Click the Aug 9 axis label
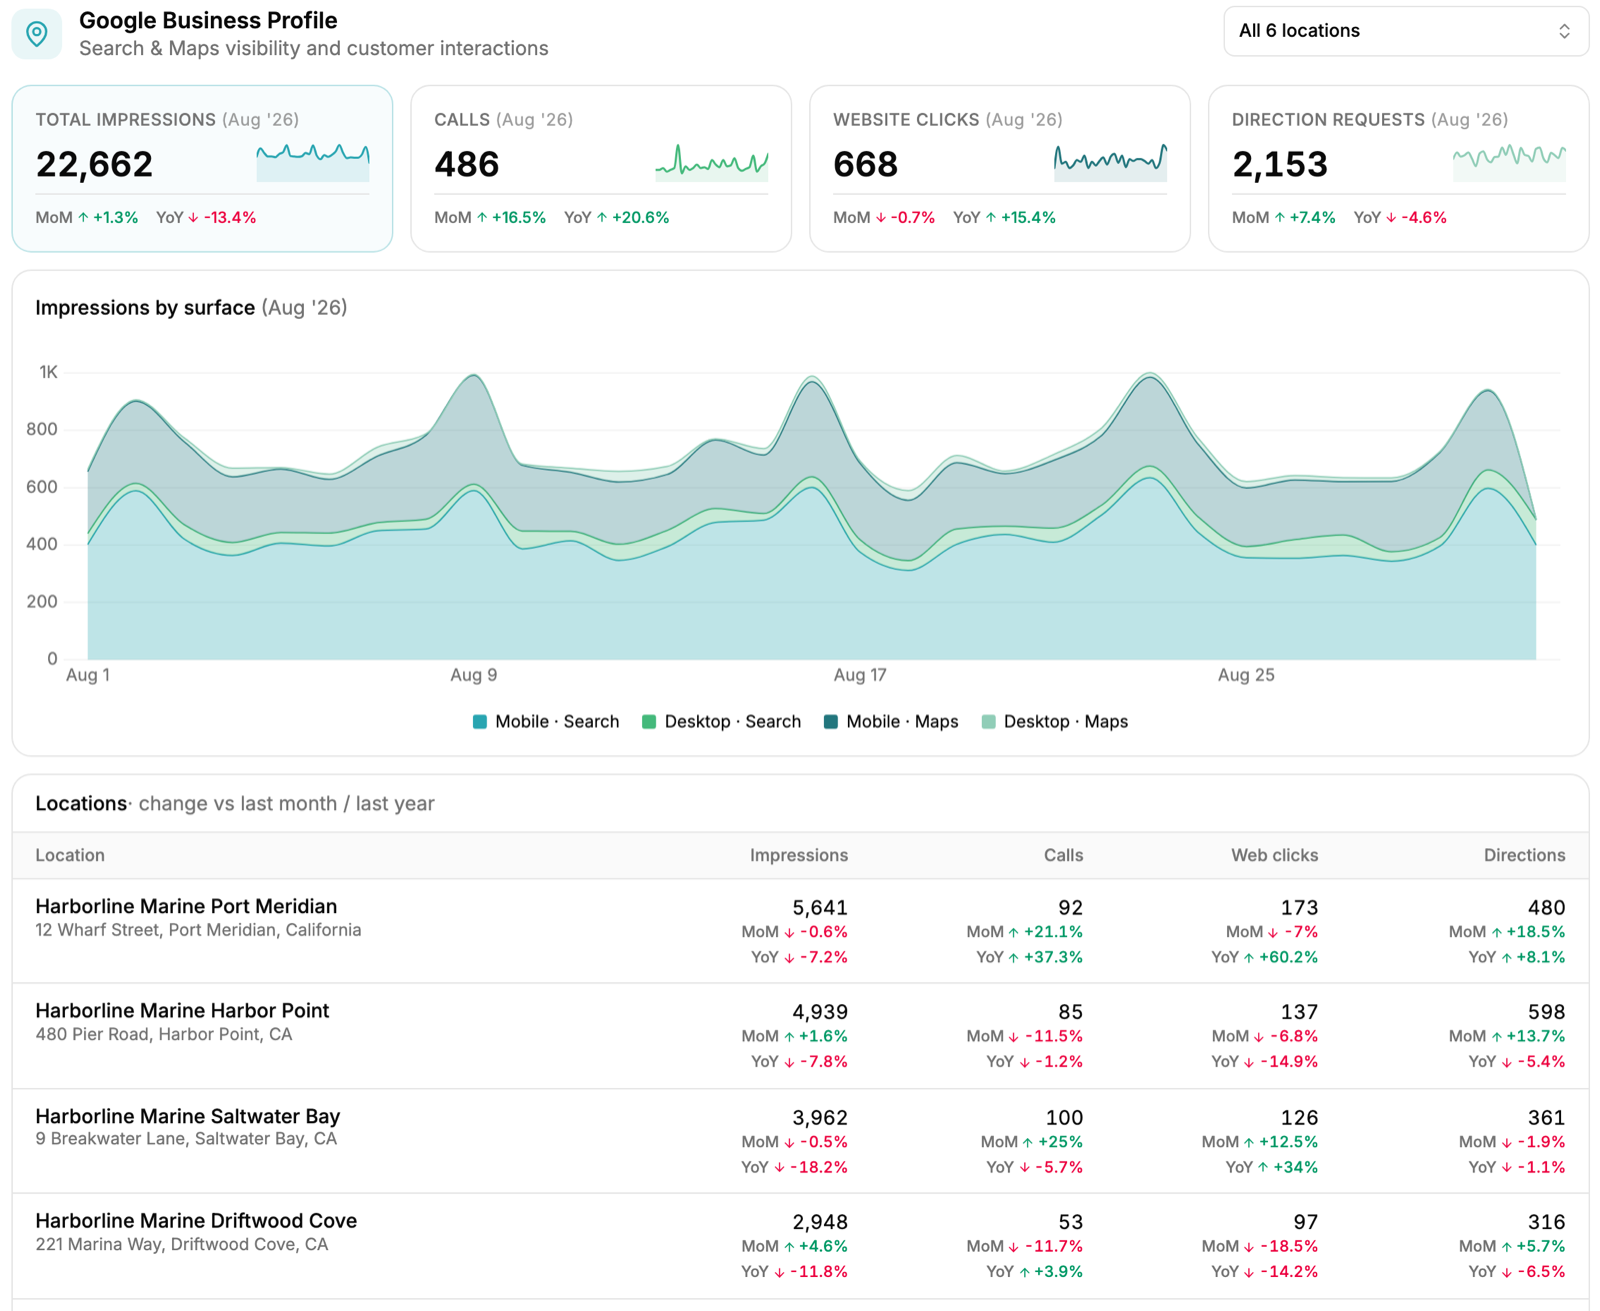Screen dimensions: 1600x1311 pyautogui.click(x=473, y=675)
